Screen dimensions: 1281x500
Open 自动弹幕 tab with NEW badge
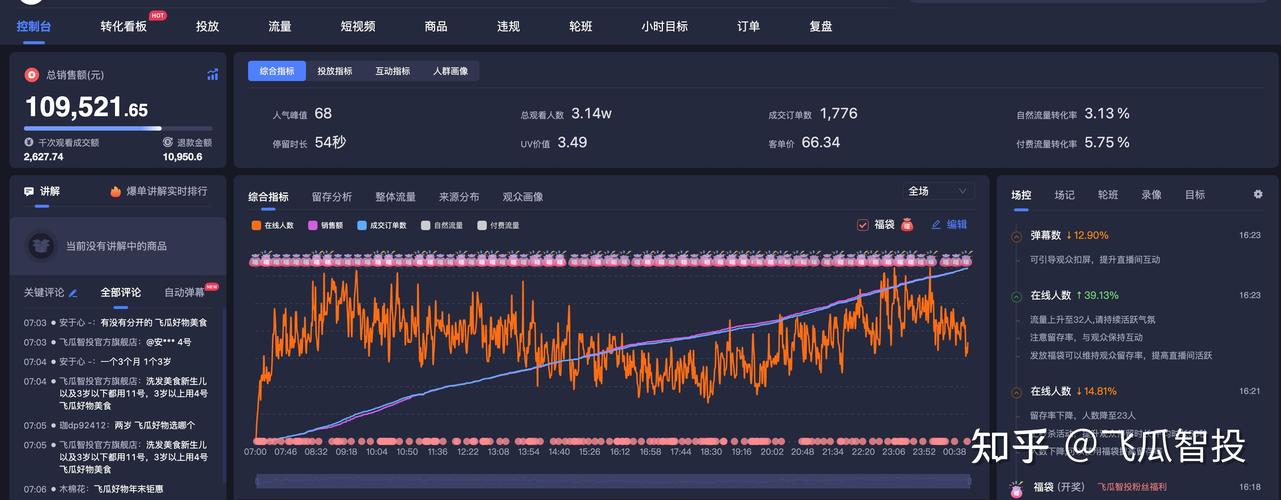(184, 293)
